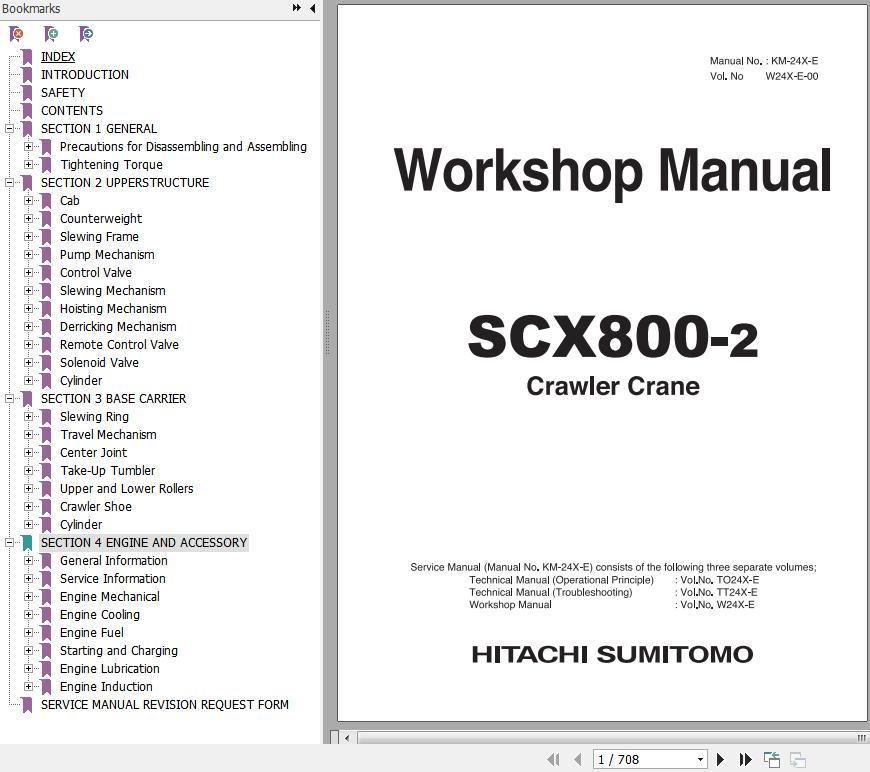Select Upper and Lower Rollers bookmark
This screenshot has width=870, height=772.
coord(127,489)
